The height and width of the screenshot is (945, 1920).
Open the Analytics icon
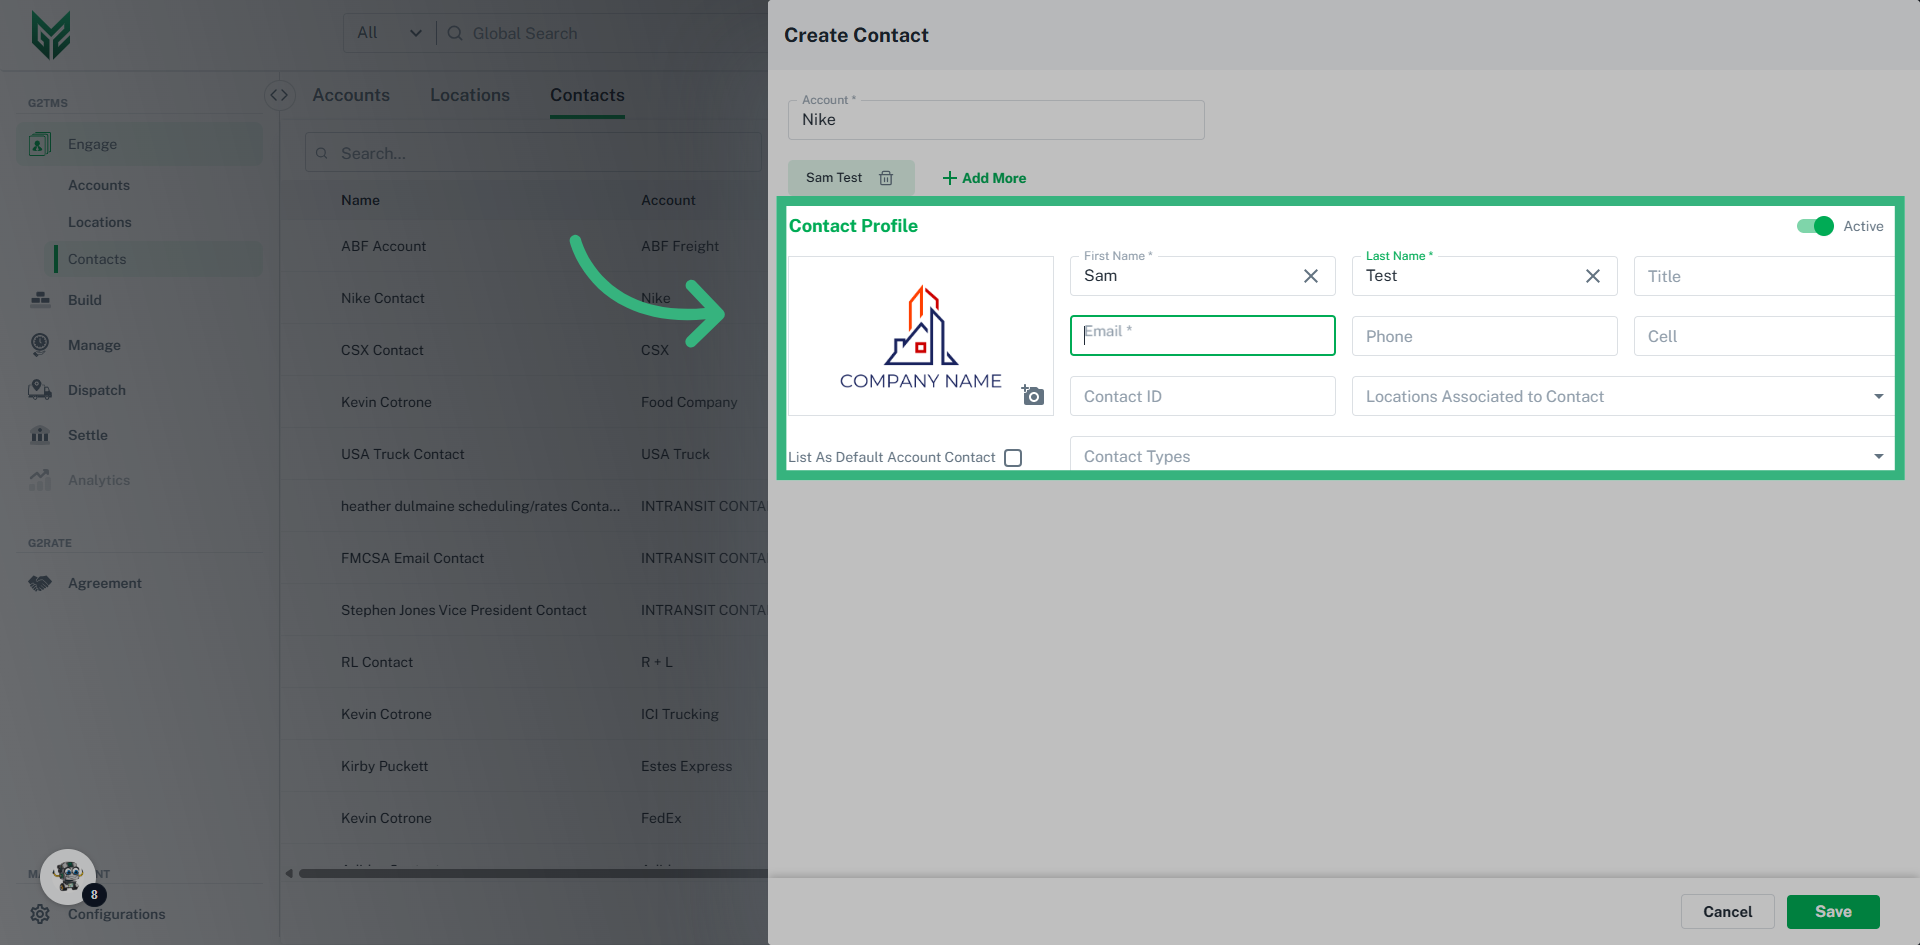39,480
